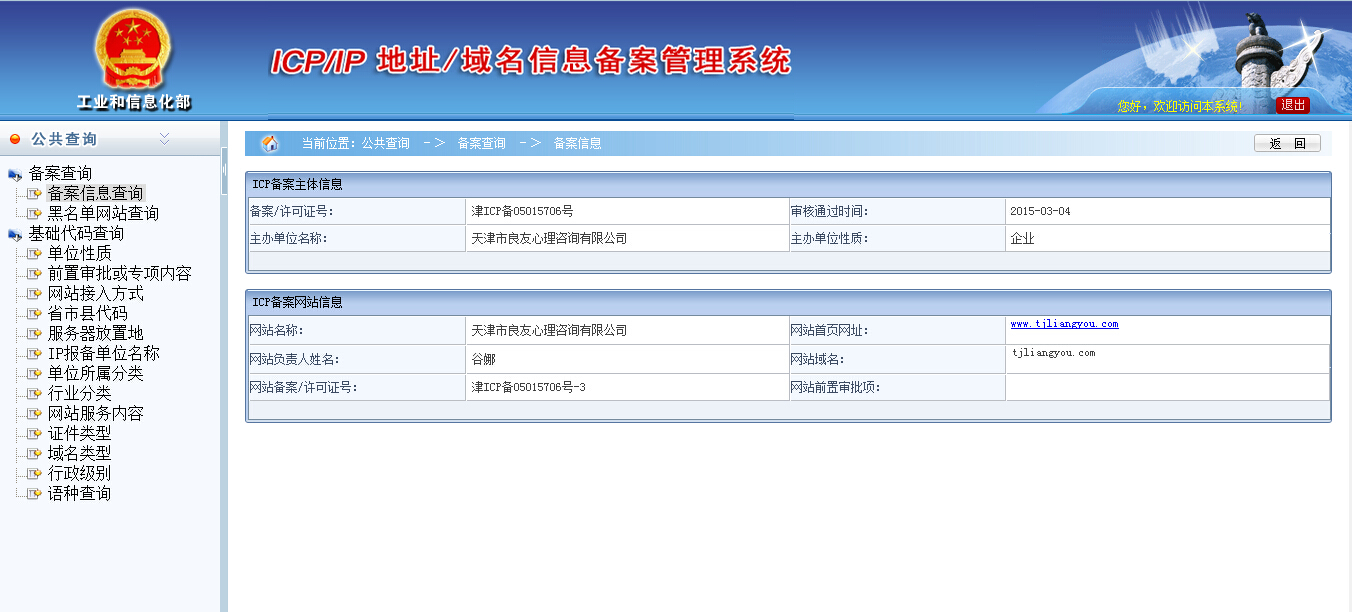Click 公共查询 in the breadcrumb path
The height and width of the screenshot is (612, 1352).
click(x=386, y=143)
